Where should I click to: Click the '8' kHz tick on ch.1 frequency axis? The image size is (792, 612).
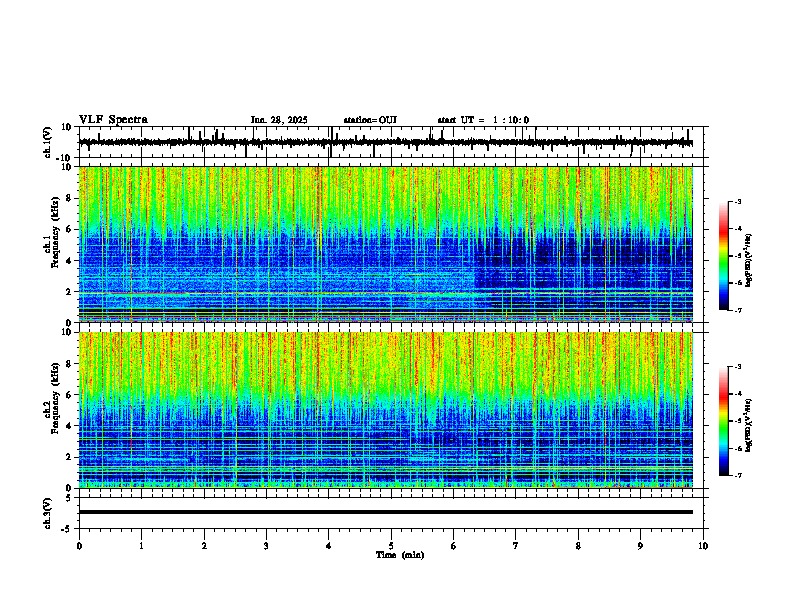coord(70,198)
